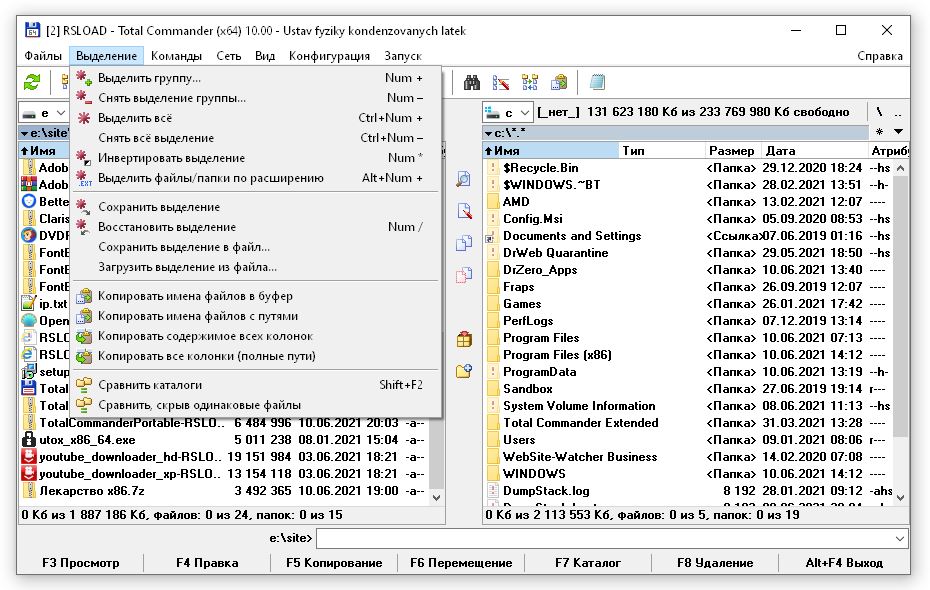Click the clipboard copy names toolbar icon
The image size is (930, 590).
point(559,82)
